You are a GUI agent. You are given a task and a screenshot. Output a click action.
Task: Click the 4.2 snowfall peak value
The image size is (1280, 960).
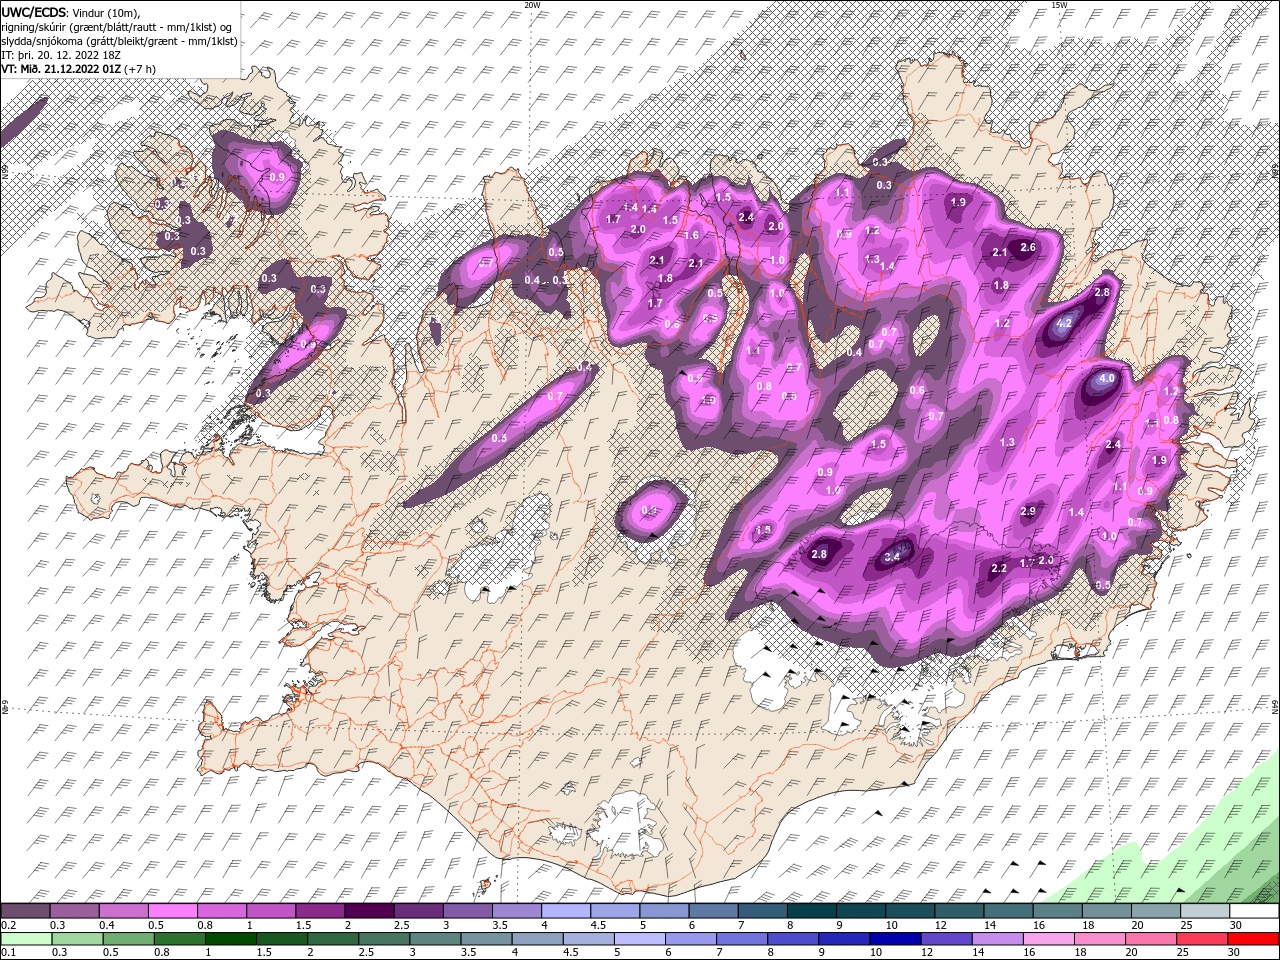[1064, 323]
